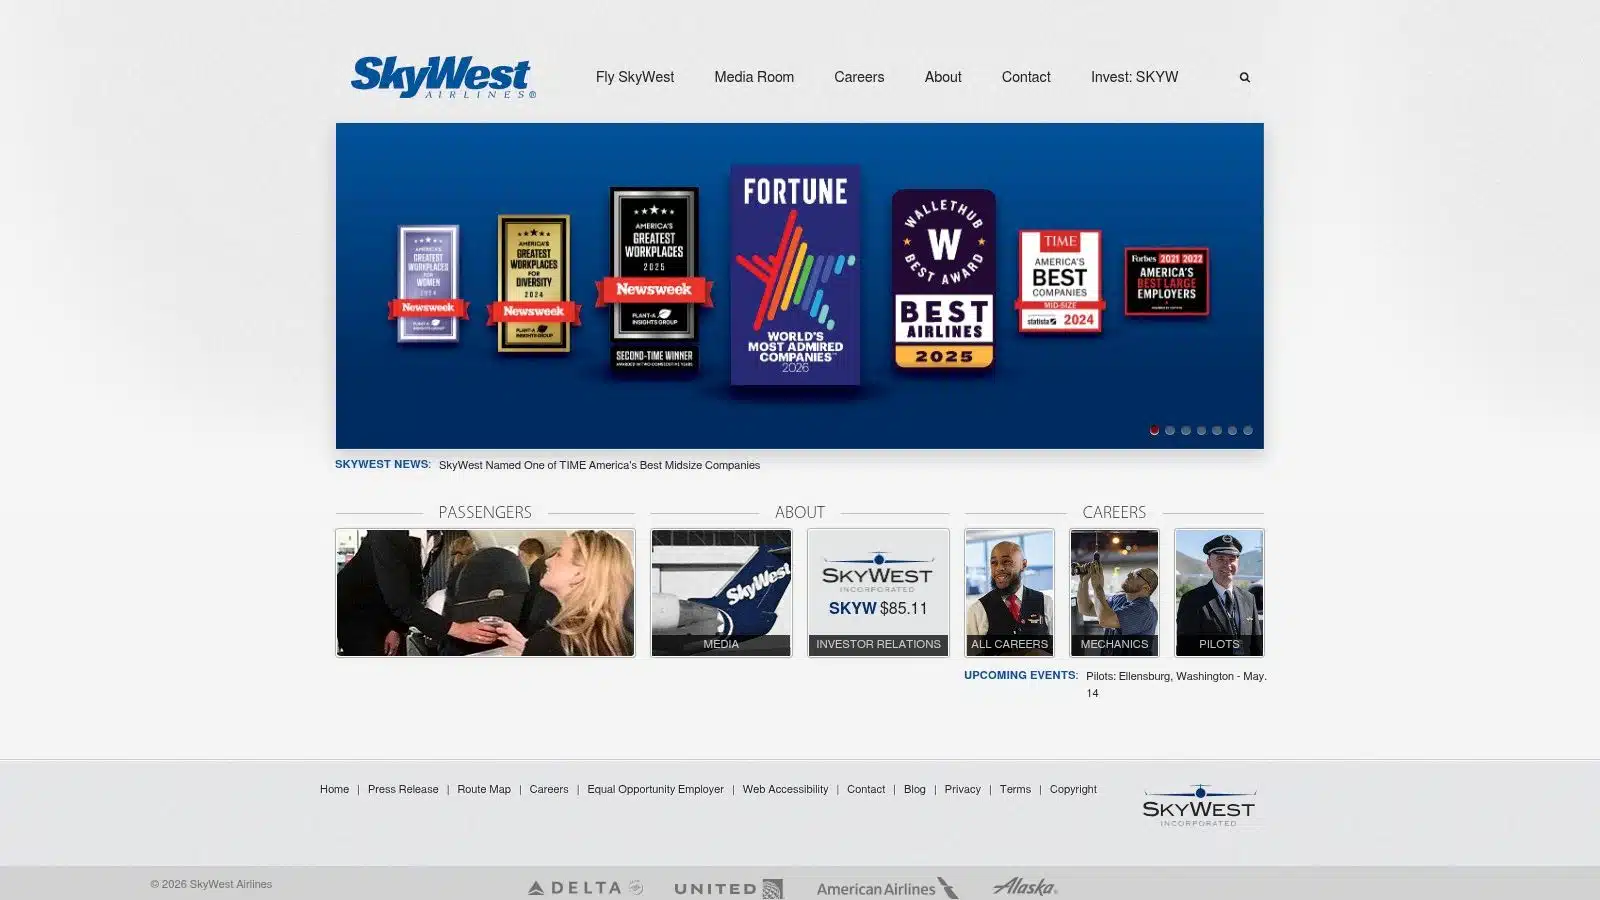Click the Privacy footer link
Viewport: 1600px width, 900px height.
click(962, 789)
